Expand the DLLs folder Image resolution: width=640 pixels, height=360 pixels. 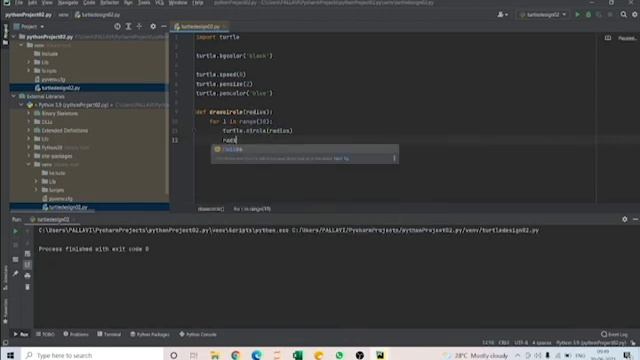pos(29,122)
